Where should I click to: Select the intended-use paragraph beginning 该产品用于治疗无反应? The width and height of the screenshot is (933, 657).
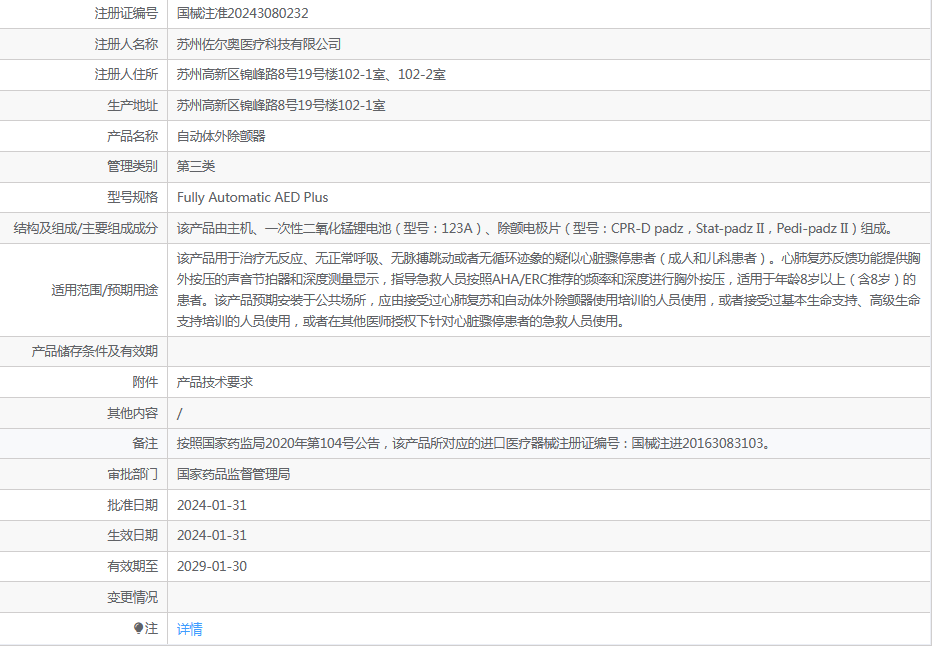pos(549,290)
